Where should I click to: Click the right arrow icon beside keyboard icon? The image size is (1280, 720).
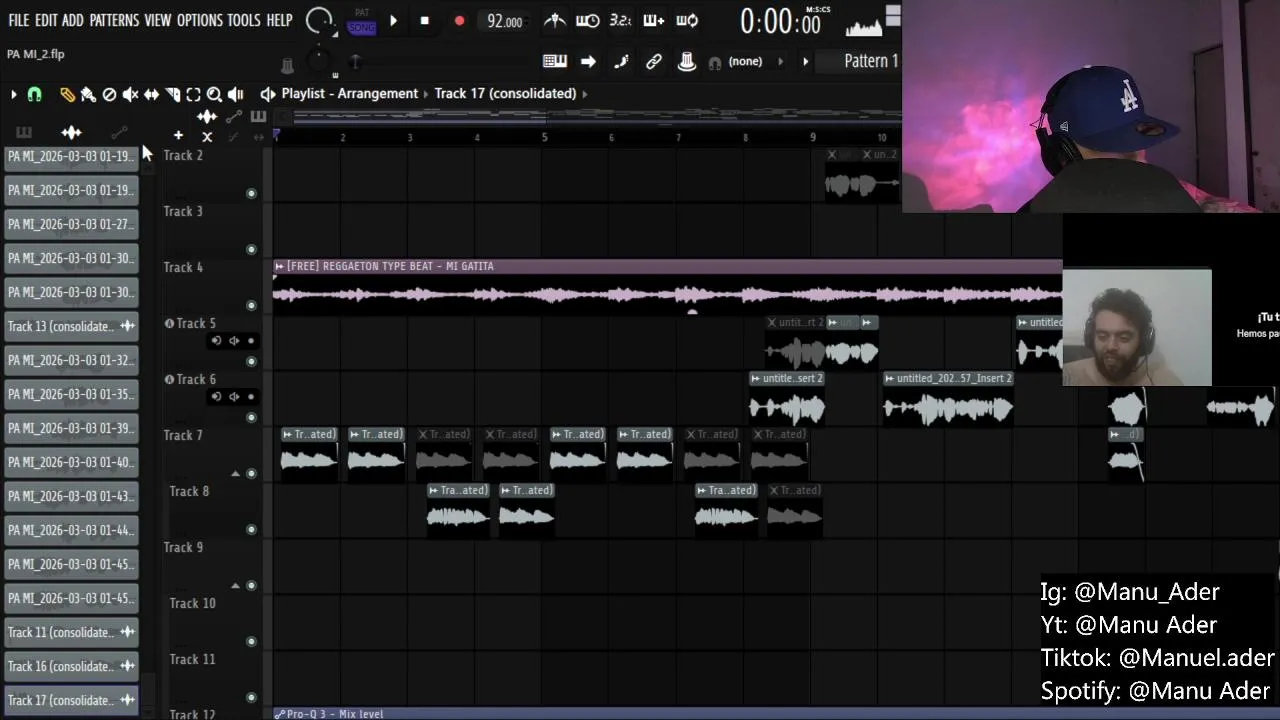pyautogui.click(x=588, y=62)
